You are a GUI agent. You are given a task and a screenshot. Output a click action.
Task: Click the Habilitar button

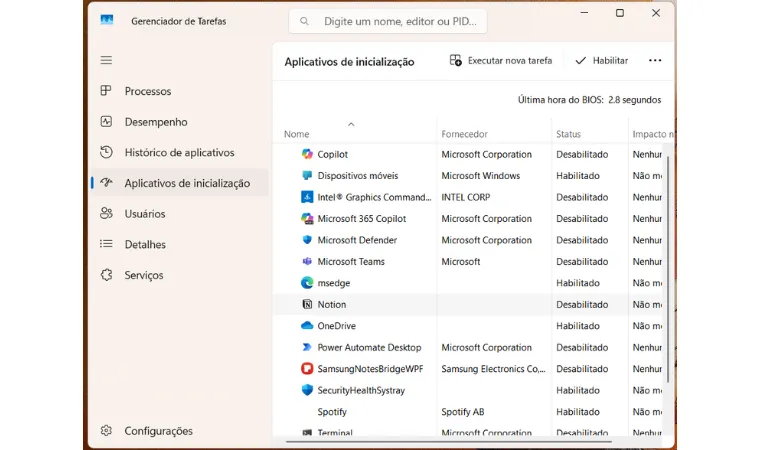click(601, 61)
